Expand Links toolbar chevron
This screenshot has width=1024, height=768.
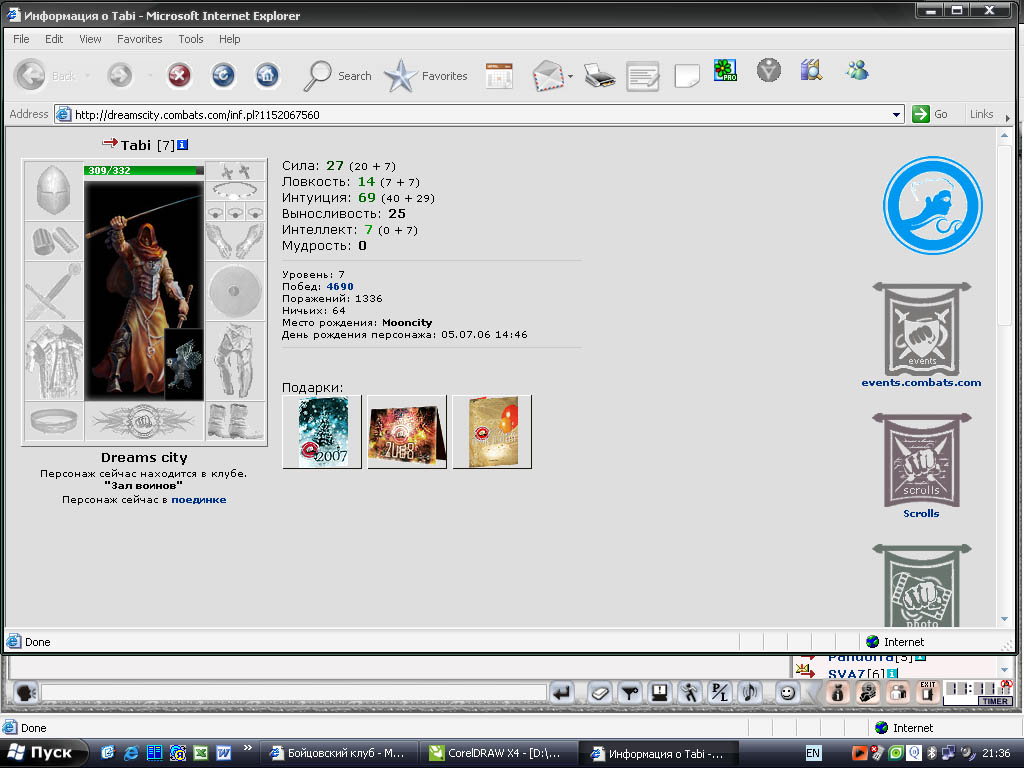1008,118
